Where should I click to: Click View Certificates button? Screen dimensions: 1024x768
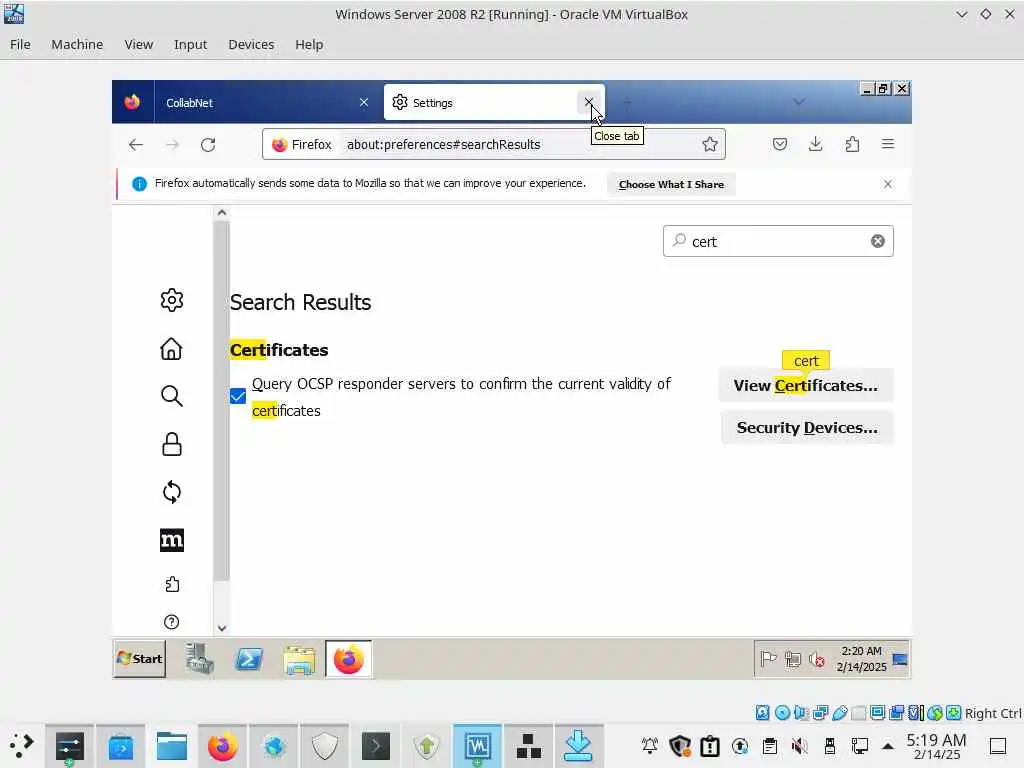pos(805,385)
